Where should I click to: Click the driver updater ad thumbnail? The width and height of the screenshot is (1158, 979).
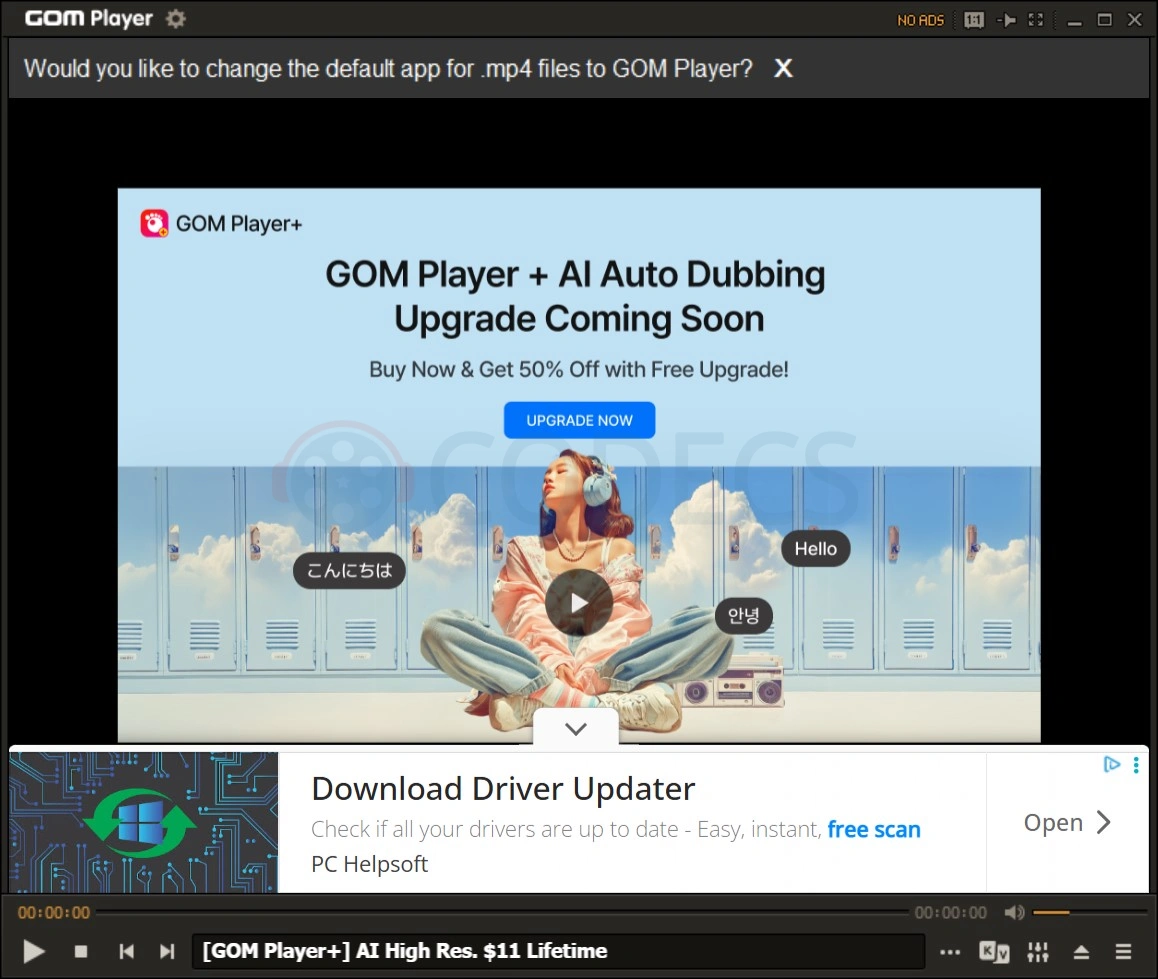point(144,822)
